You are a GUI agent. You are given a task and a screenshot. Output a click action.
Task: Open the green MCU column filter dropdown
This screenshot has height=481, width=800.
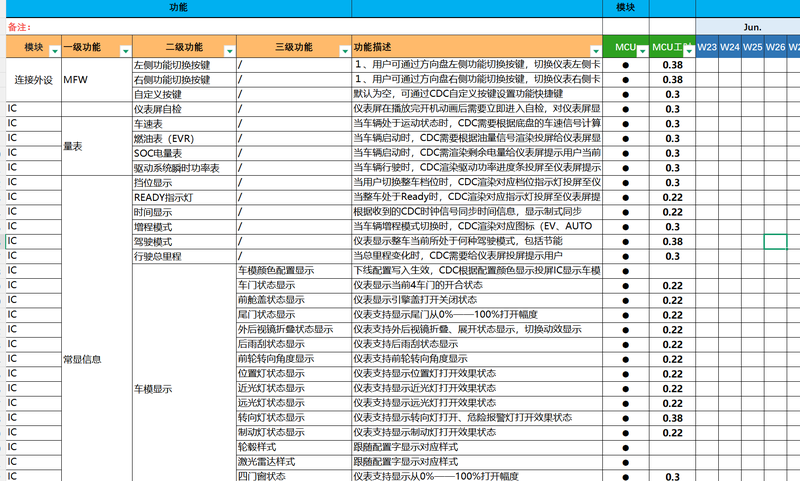(x=642, y=51)
